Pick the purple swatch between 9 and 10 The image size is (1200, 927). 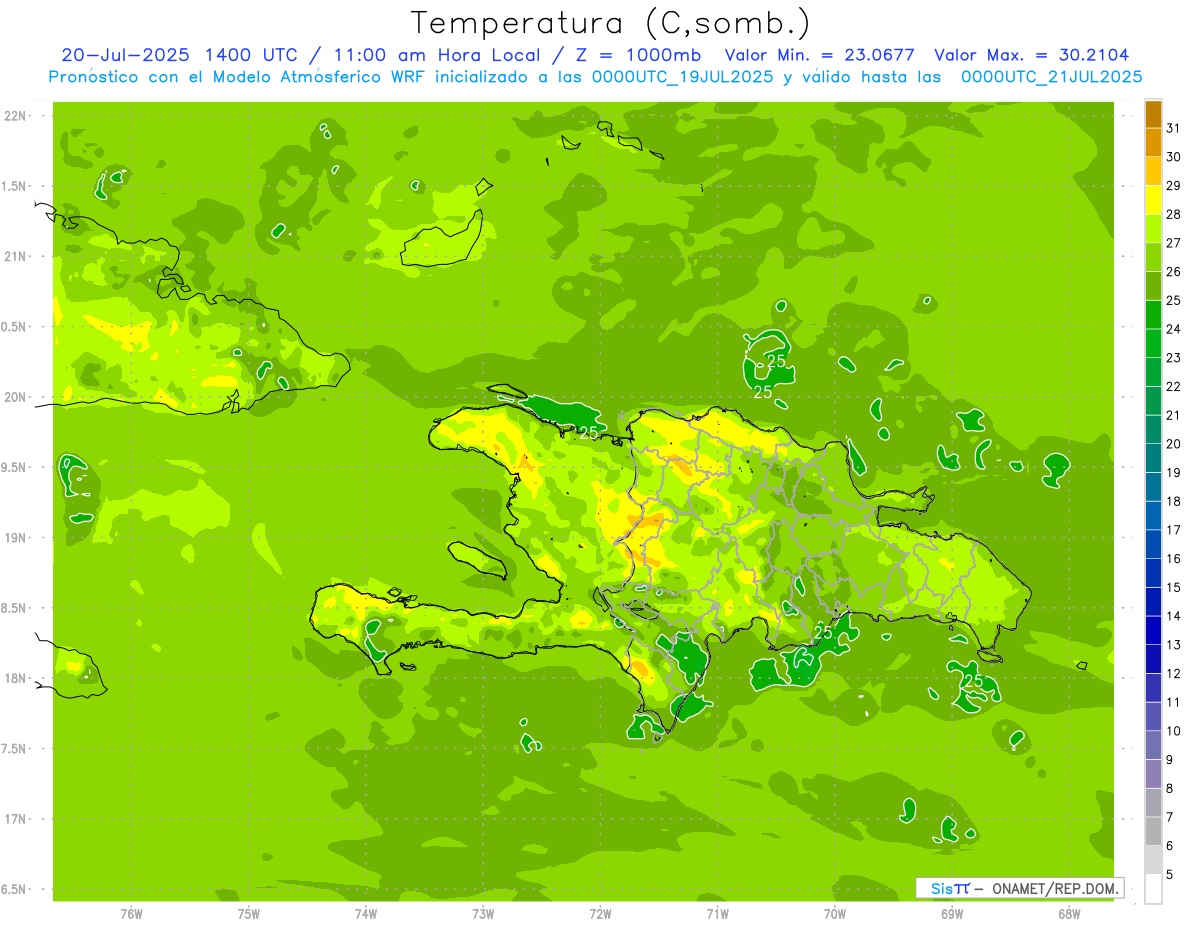pos(1153,745)
